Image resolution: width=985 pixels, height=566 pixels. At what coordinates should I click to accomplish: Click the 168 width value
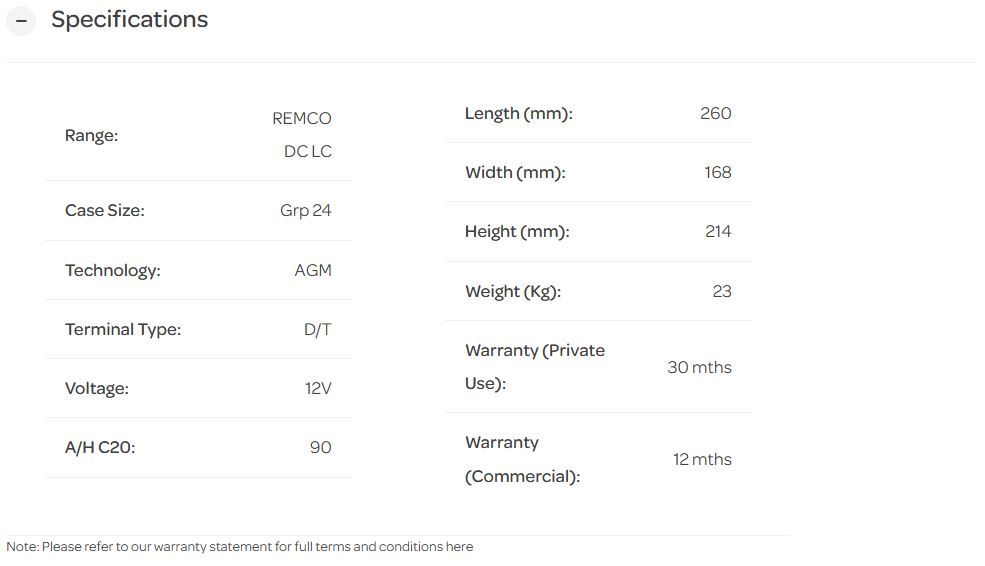pyautogui.click(x=717, y=172)
